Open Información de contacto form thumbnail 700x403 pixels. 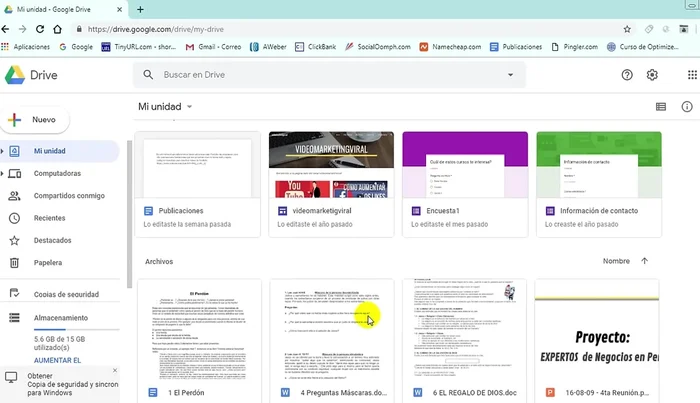tap(599, 165)
